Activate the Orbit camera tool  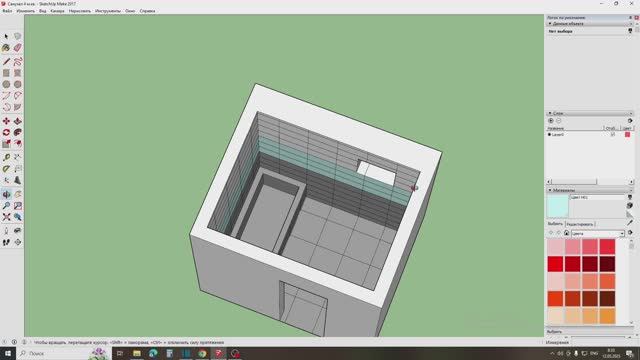coord(6,195)
